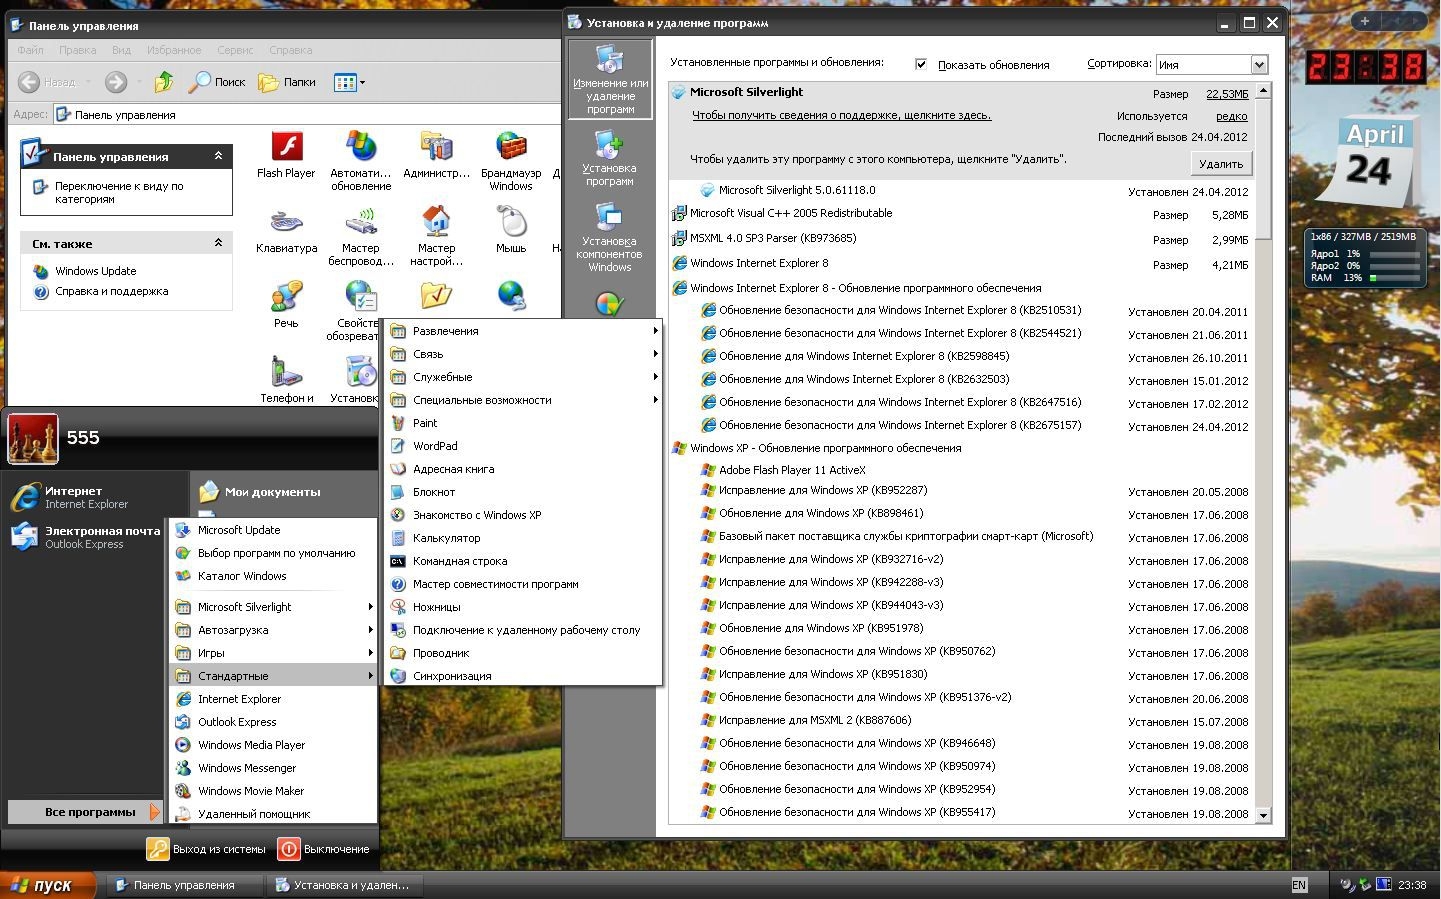The width and height of the screenshot is (1441, 899).
Task: Open Командная строка menu item
Action: 523,561
